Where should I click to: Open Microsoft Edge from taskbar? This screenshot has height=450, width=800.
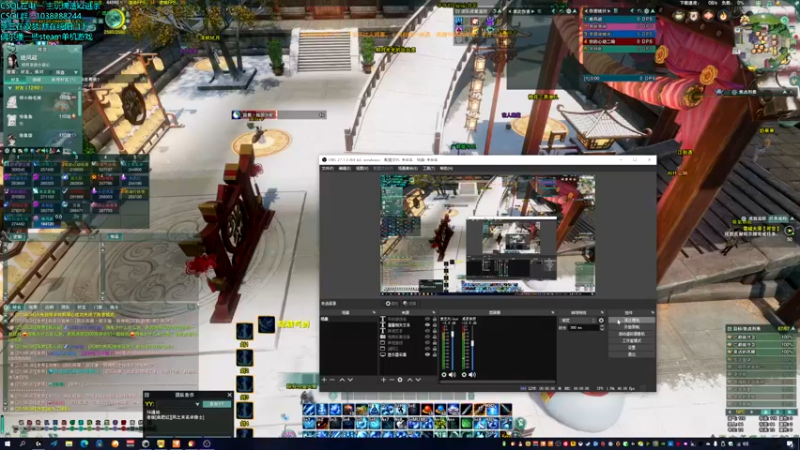pyautogui.click(x=84, y=444)
